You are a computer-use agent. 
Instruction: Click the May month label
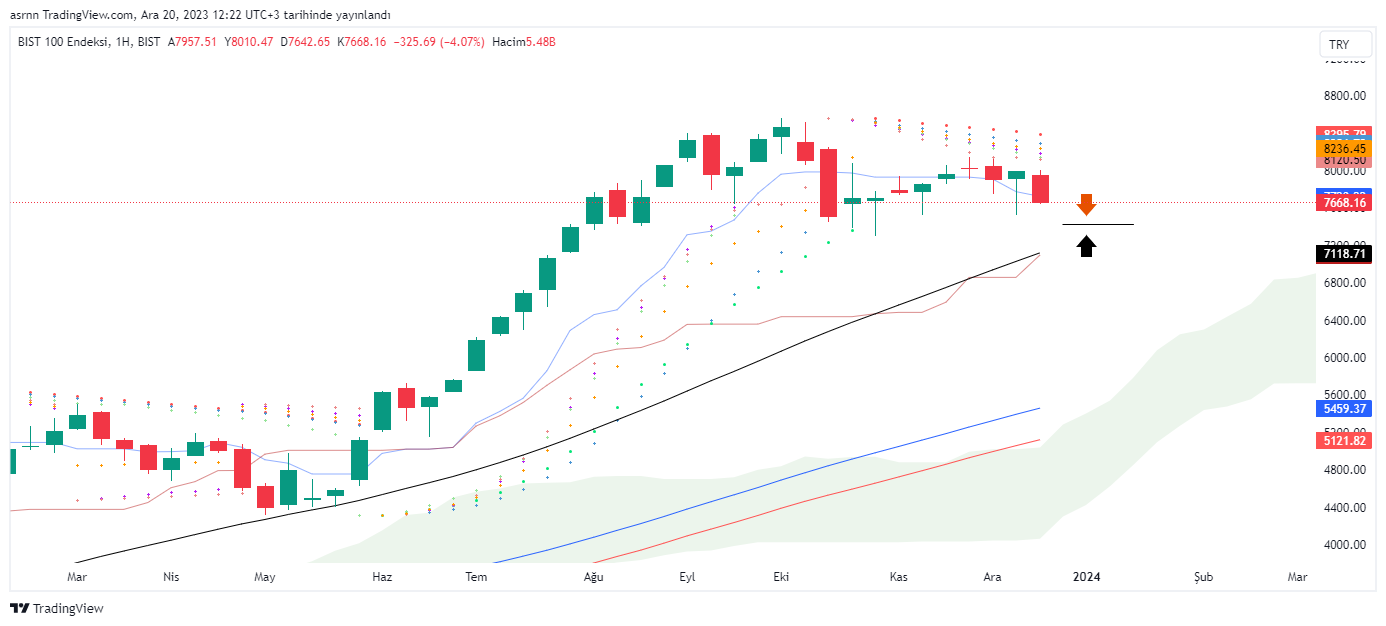[265, 577]
